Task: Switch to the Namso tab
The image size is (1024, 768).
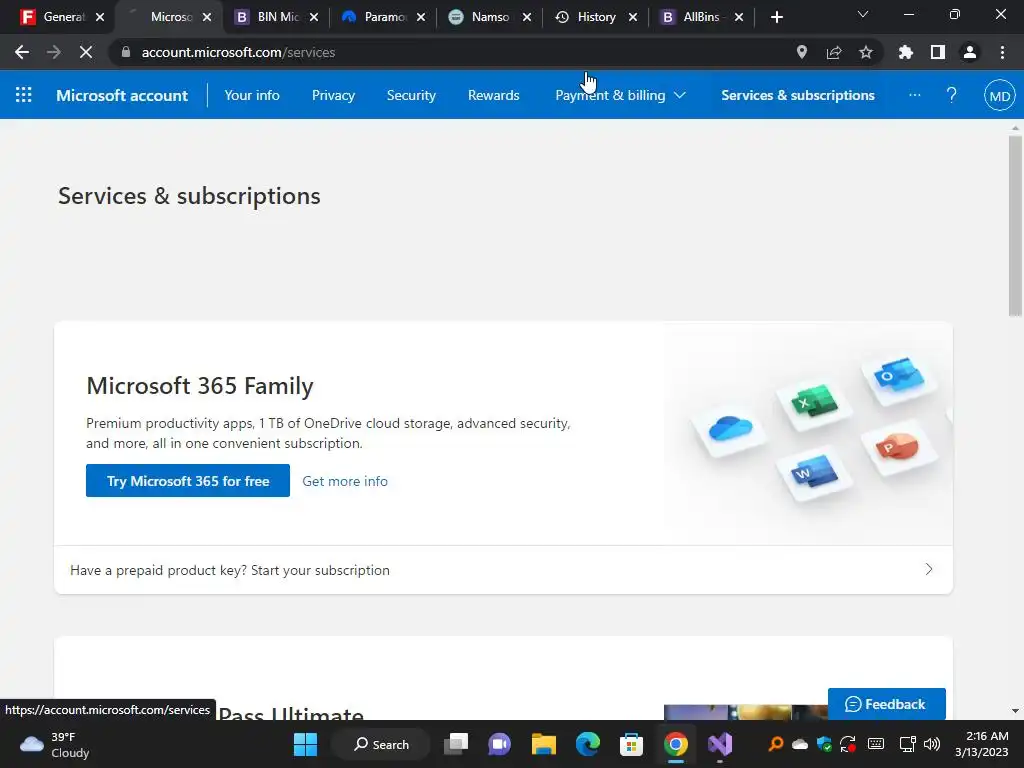Action: click(x=490, y=17)
